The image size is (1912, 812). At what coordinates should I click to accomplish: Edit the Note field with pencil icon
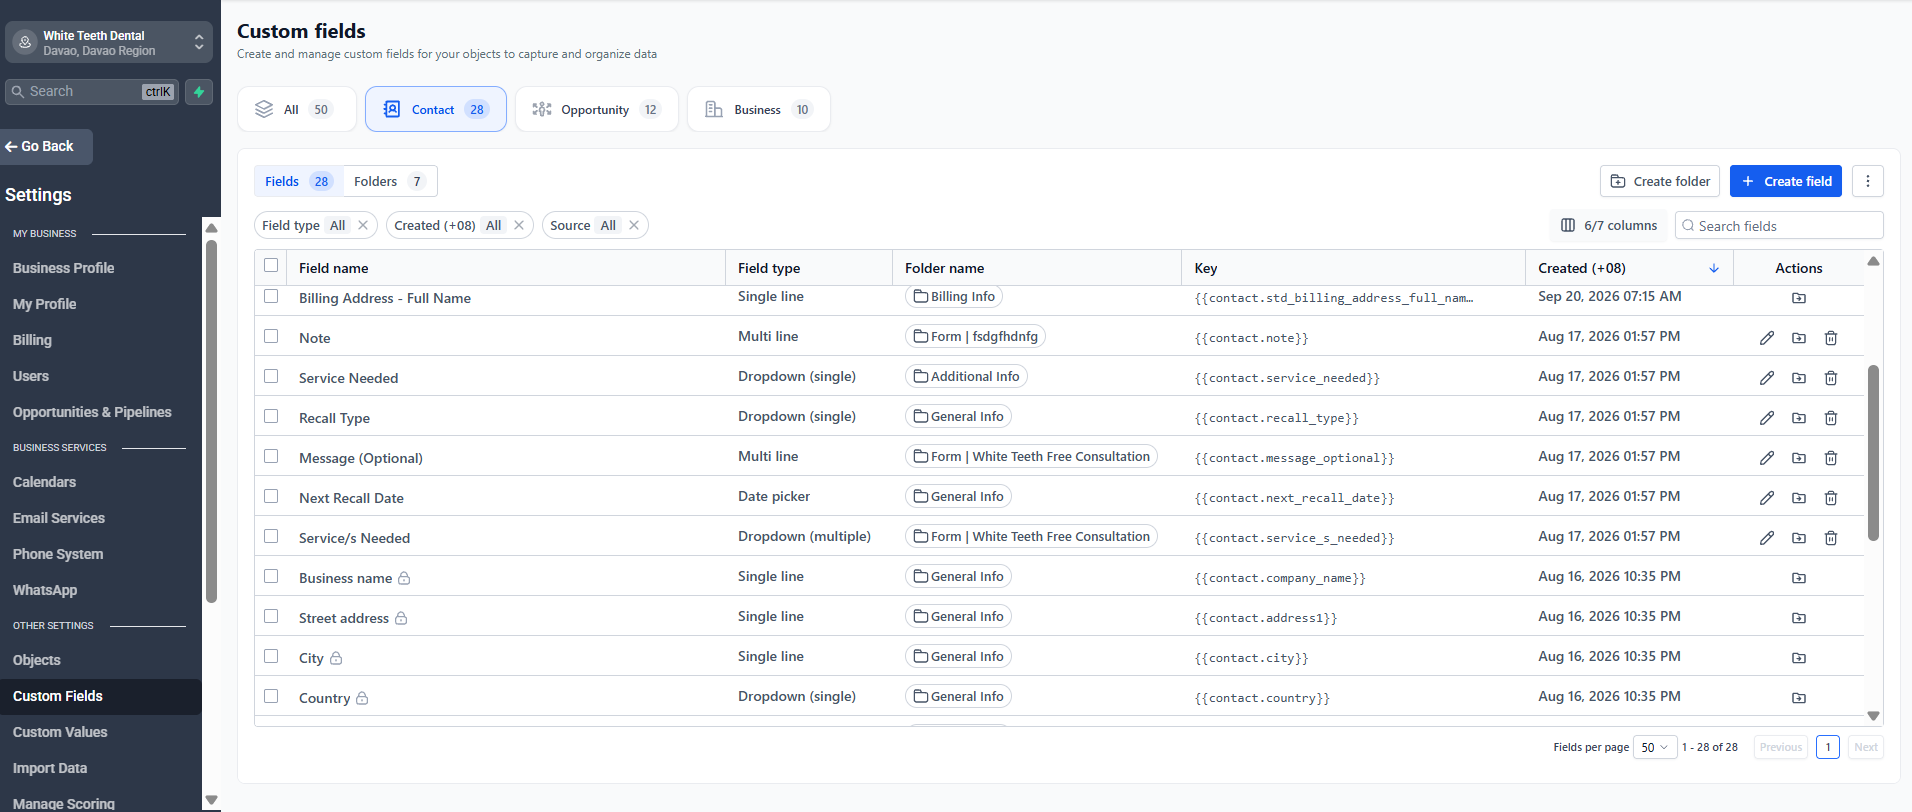tap(1767, 338)
